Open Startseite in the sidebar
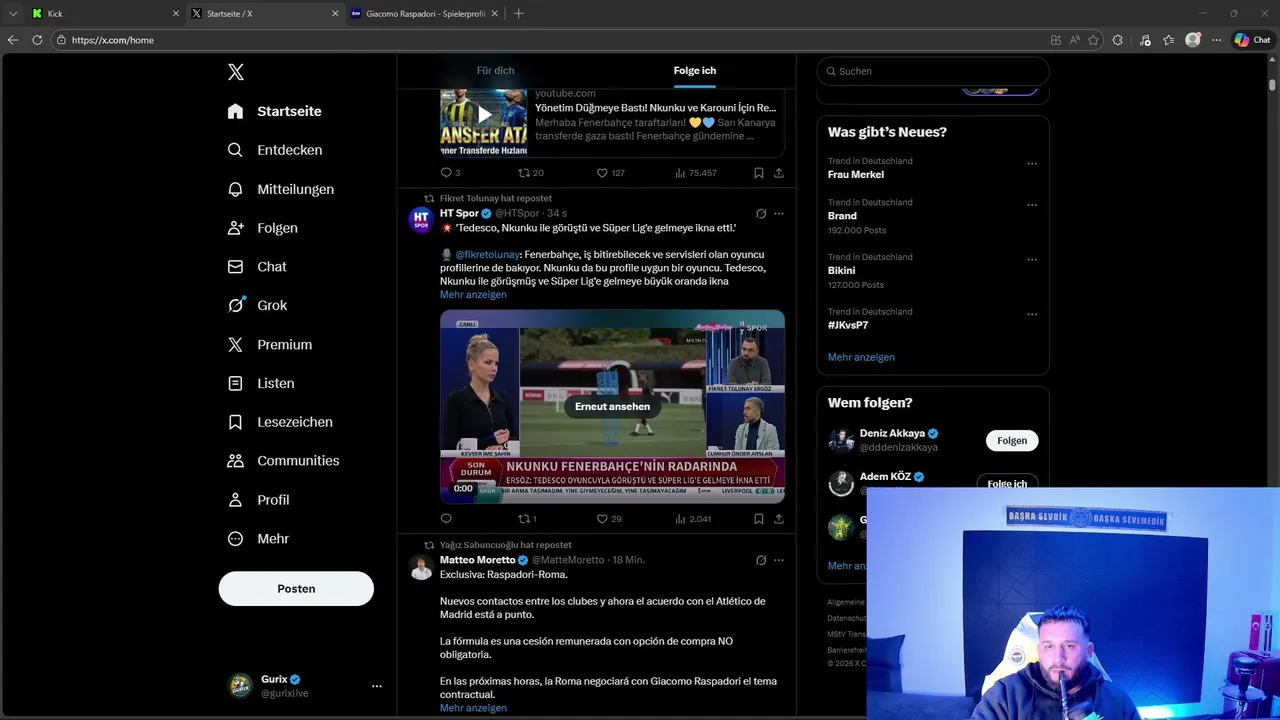Image resolution: width=1280 pixels, height=720 pixels. pyautogui.click(x=275, y=111)
